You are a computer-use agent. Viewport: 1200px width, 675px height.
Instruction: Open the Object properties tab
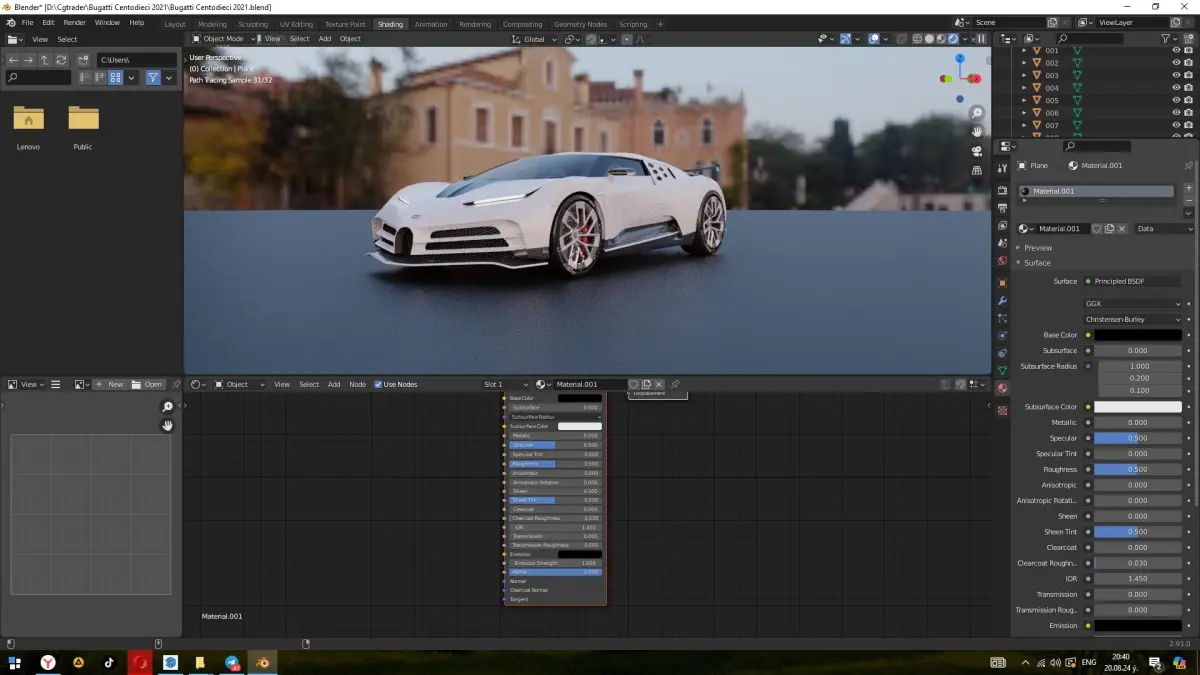click(x=1002, y=283)
